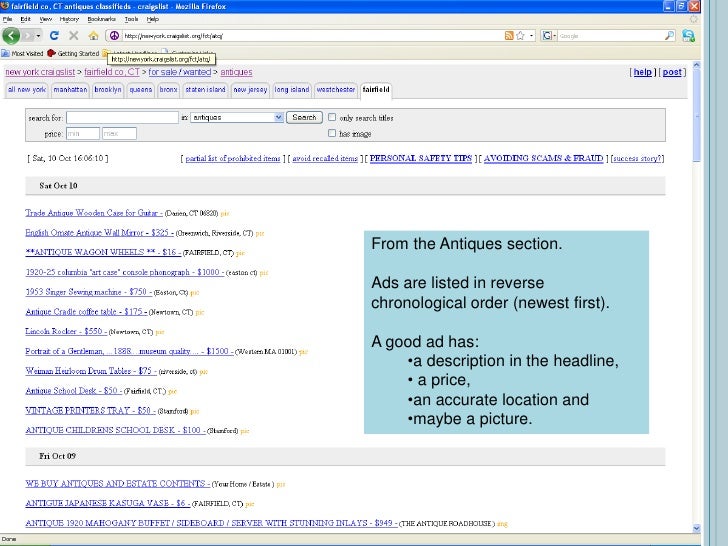Click the Forward navigation arrow
The image size is (728, 546).
tap(28, 35)
